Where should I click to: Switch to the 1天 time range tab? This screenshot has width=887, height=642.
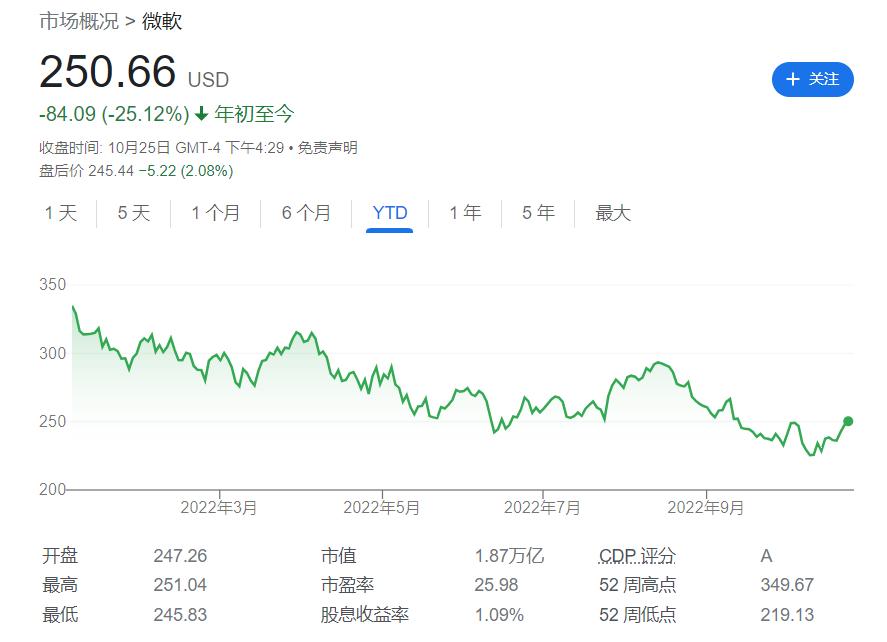click(60, 213)
